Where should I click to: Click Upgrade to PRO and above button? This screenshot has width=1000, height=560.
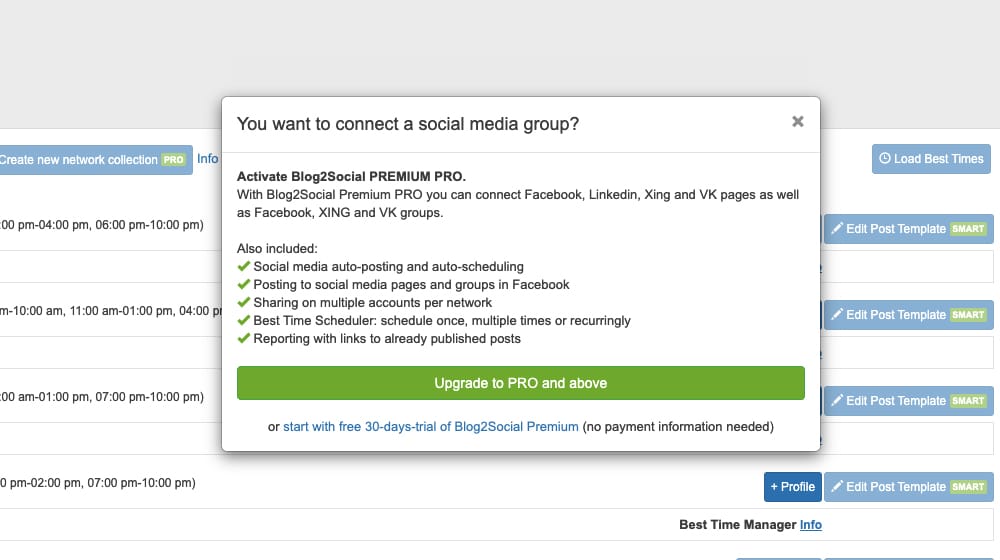click(x=520, y=383)
